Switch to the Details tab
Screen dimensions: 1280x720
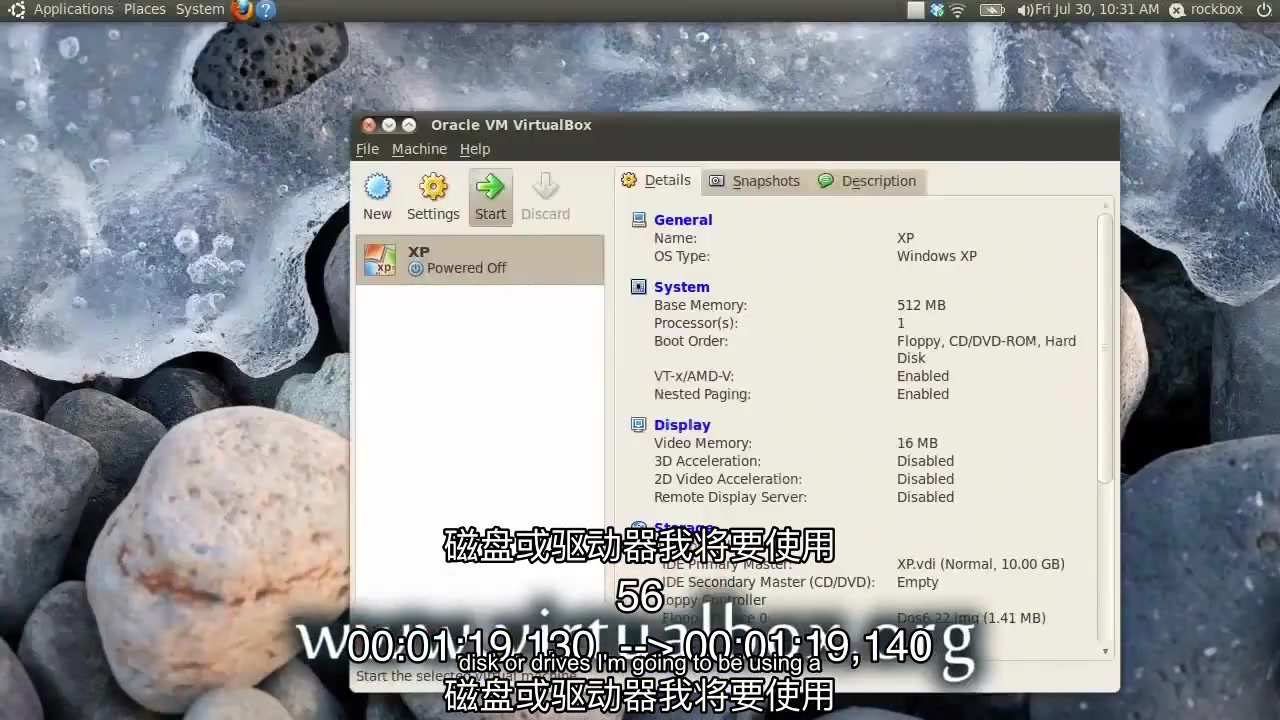tap(656, 181)
